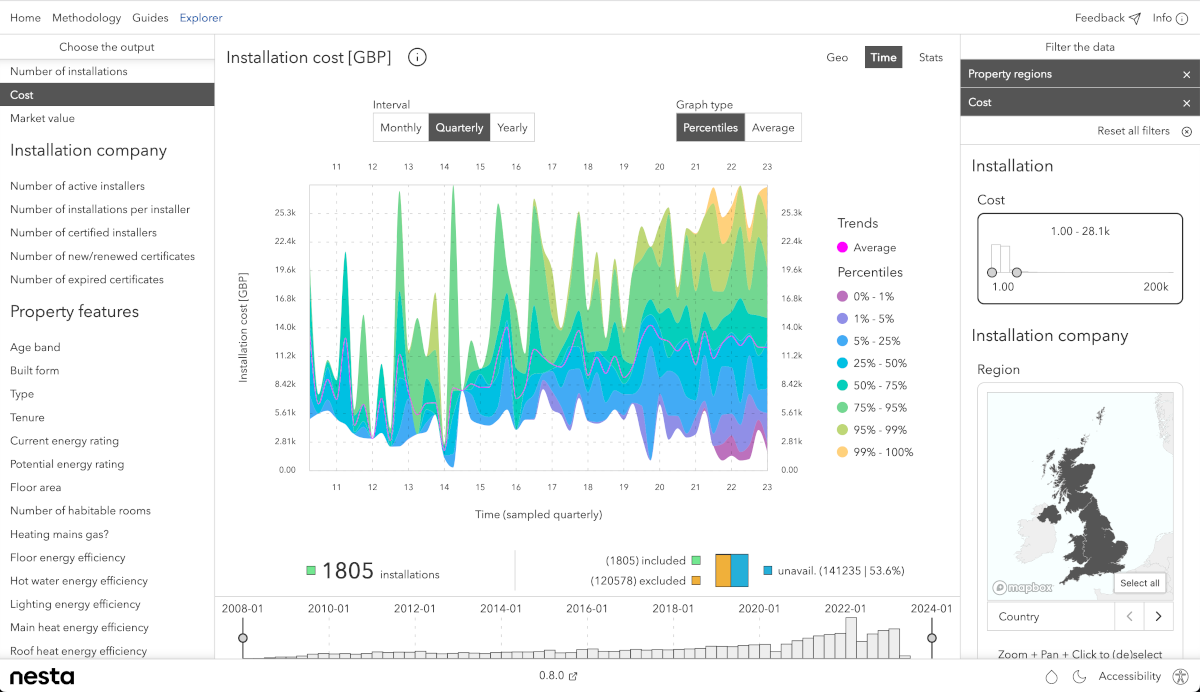This screenshot has height=692, width=1200.
Task: Set interval to Yearly
Action: point(513,127)
